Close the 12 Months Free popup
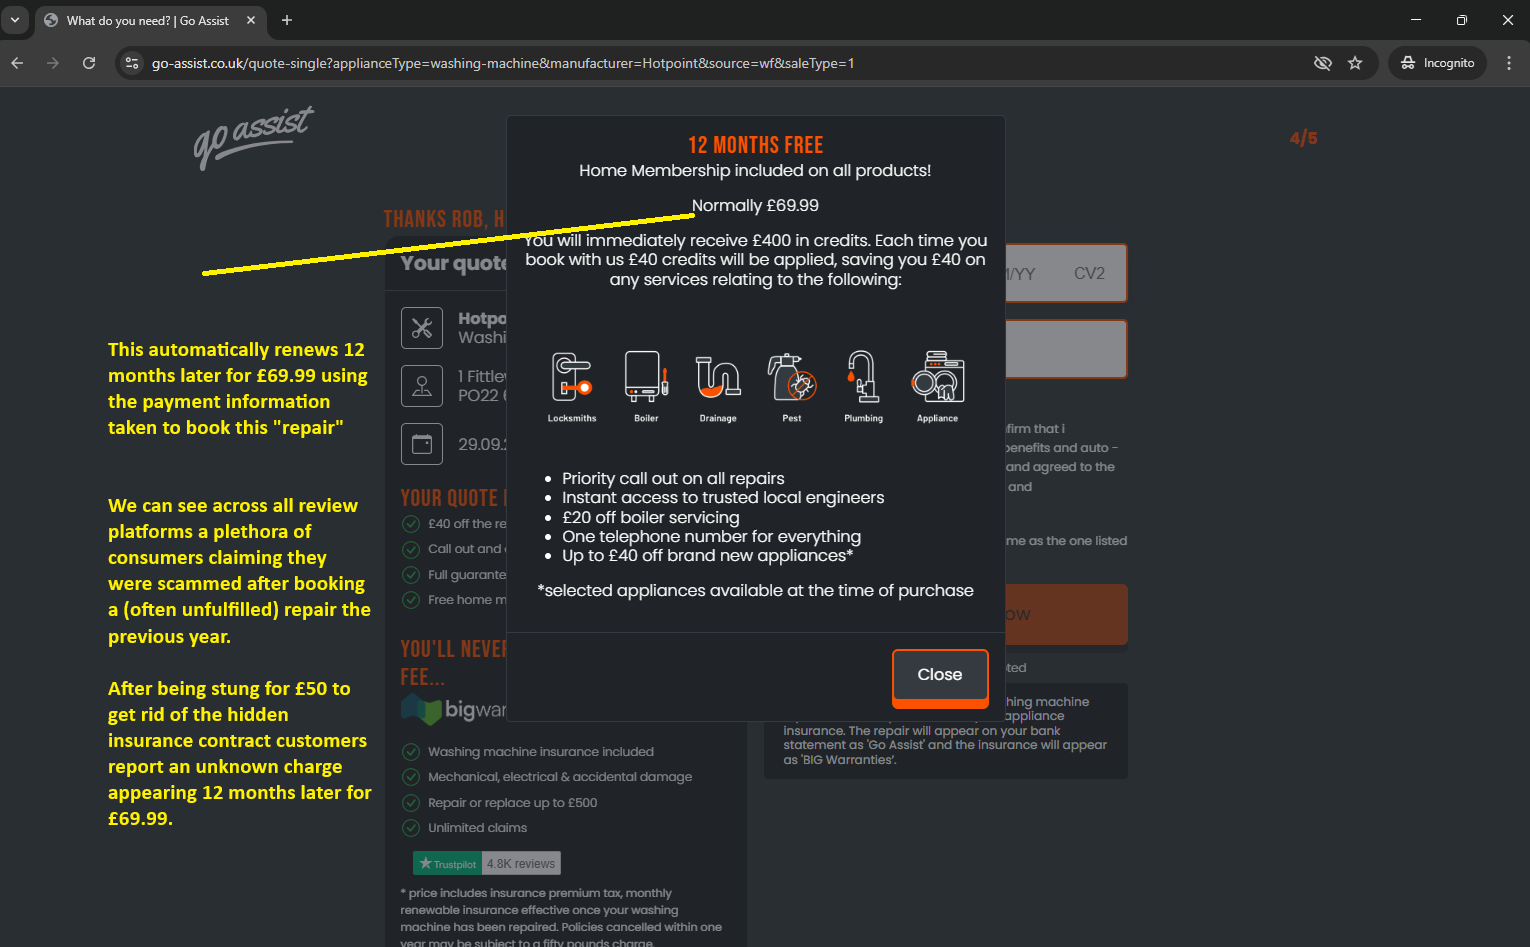1530x947 pixels. 939,675
